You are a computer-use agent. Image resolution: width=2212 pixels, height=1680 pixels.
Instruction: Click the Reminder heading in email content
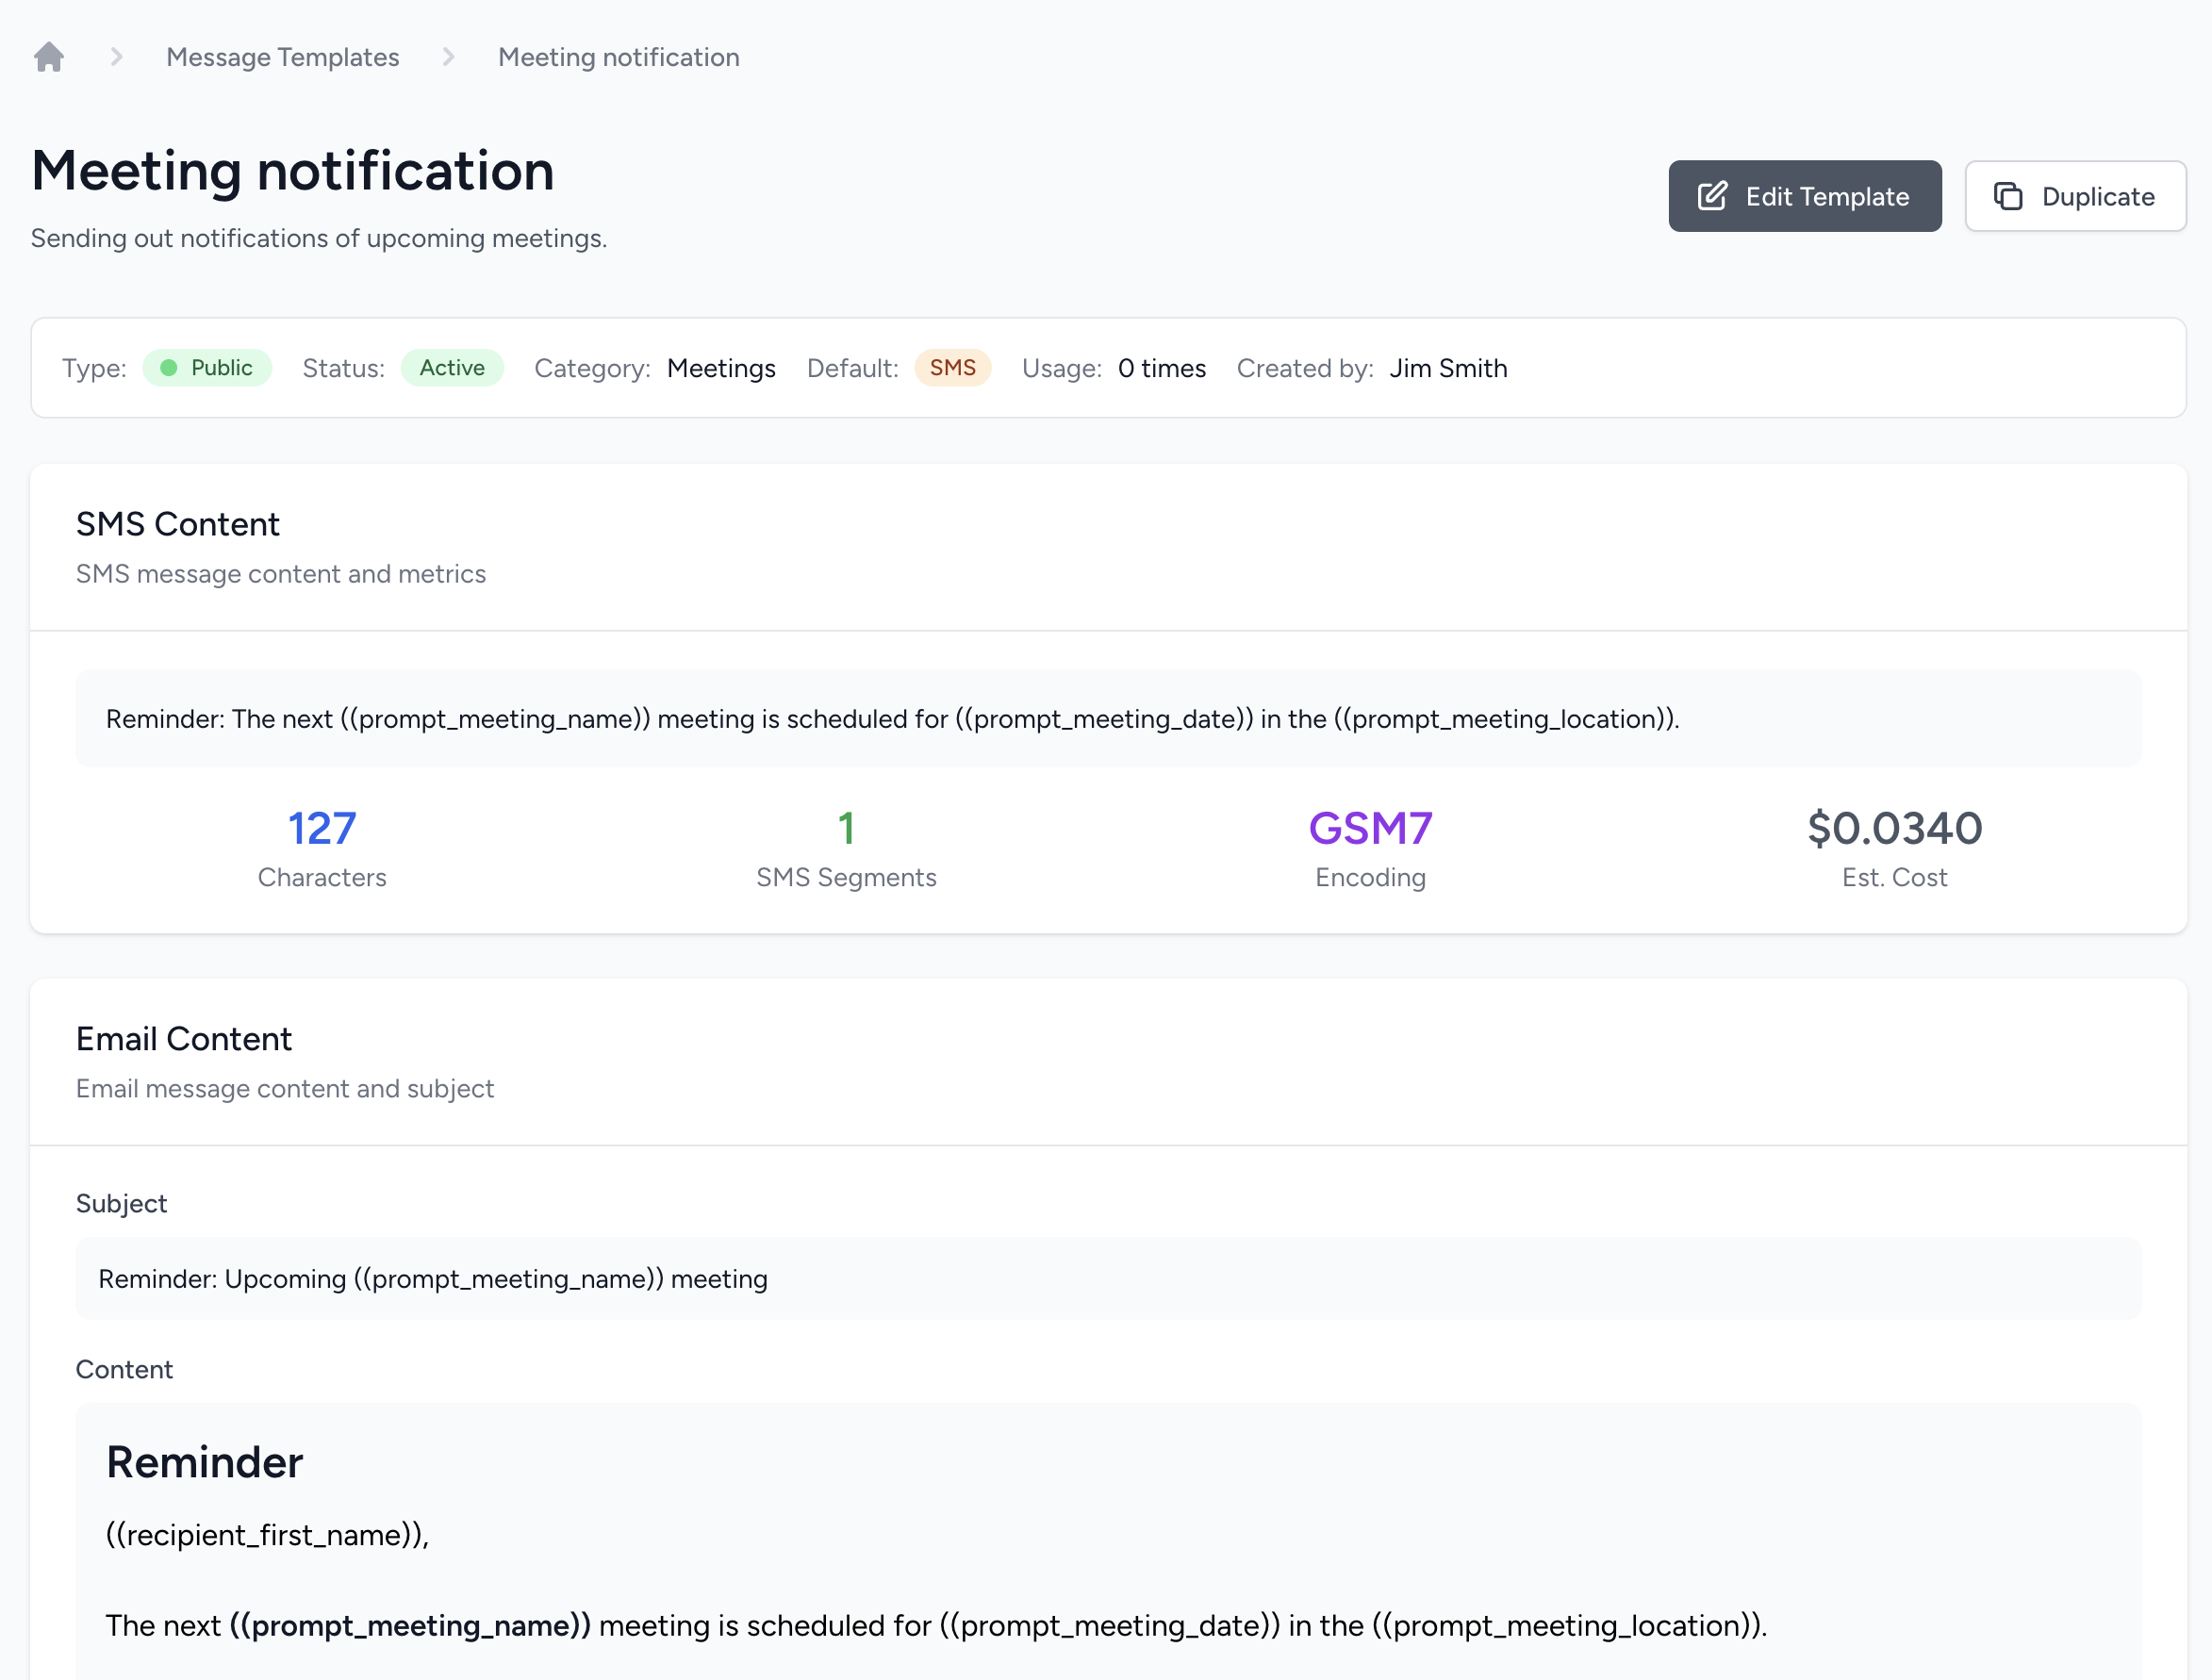204,1462
